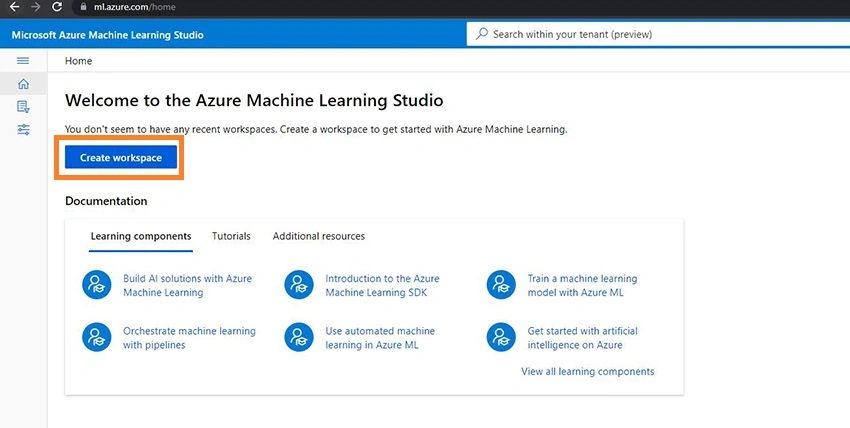850x428 pixels.
Task: Click the Create workspace button
Action: tap(121, 158)
